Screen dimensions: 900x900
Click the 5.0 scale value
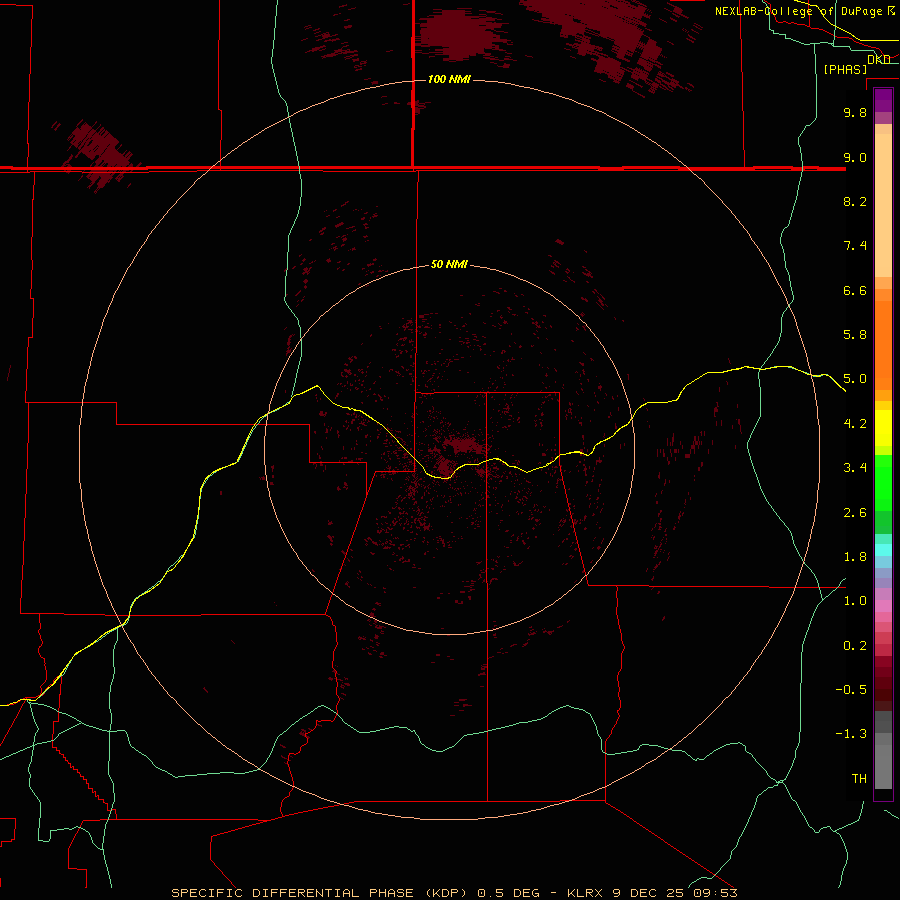855,379
